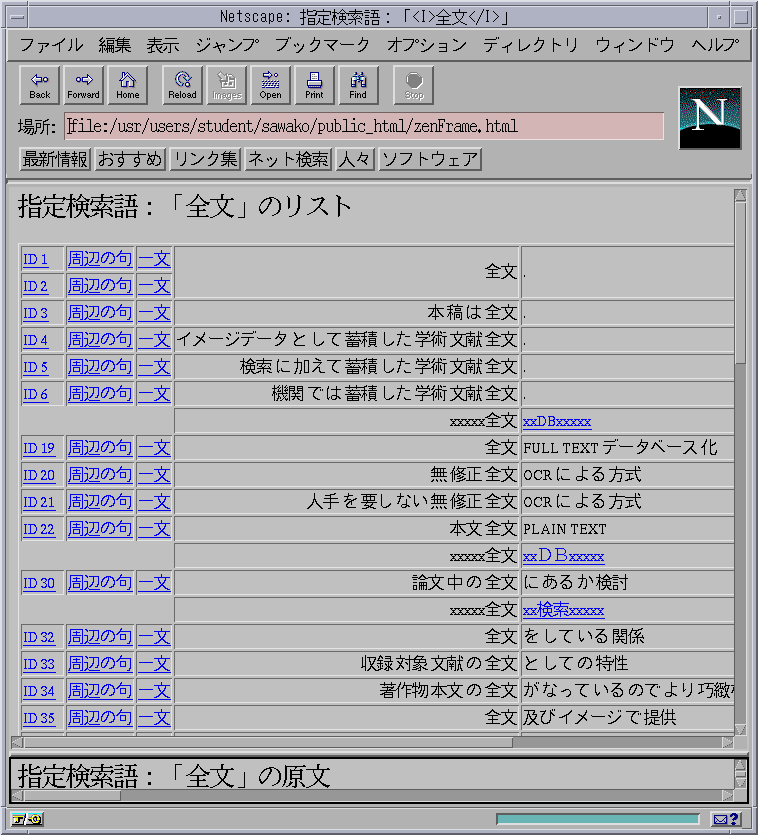
Task: Click the mail envelope status icon
Action: (x=725, y=820)
